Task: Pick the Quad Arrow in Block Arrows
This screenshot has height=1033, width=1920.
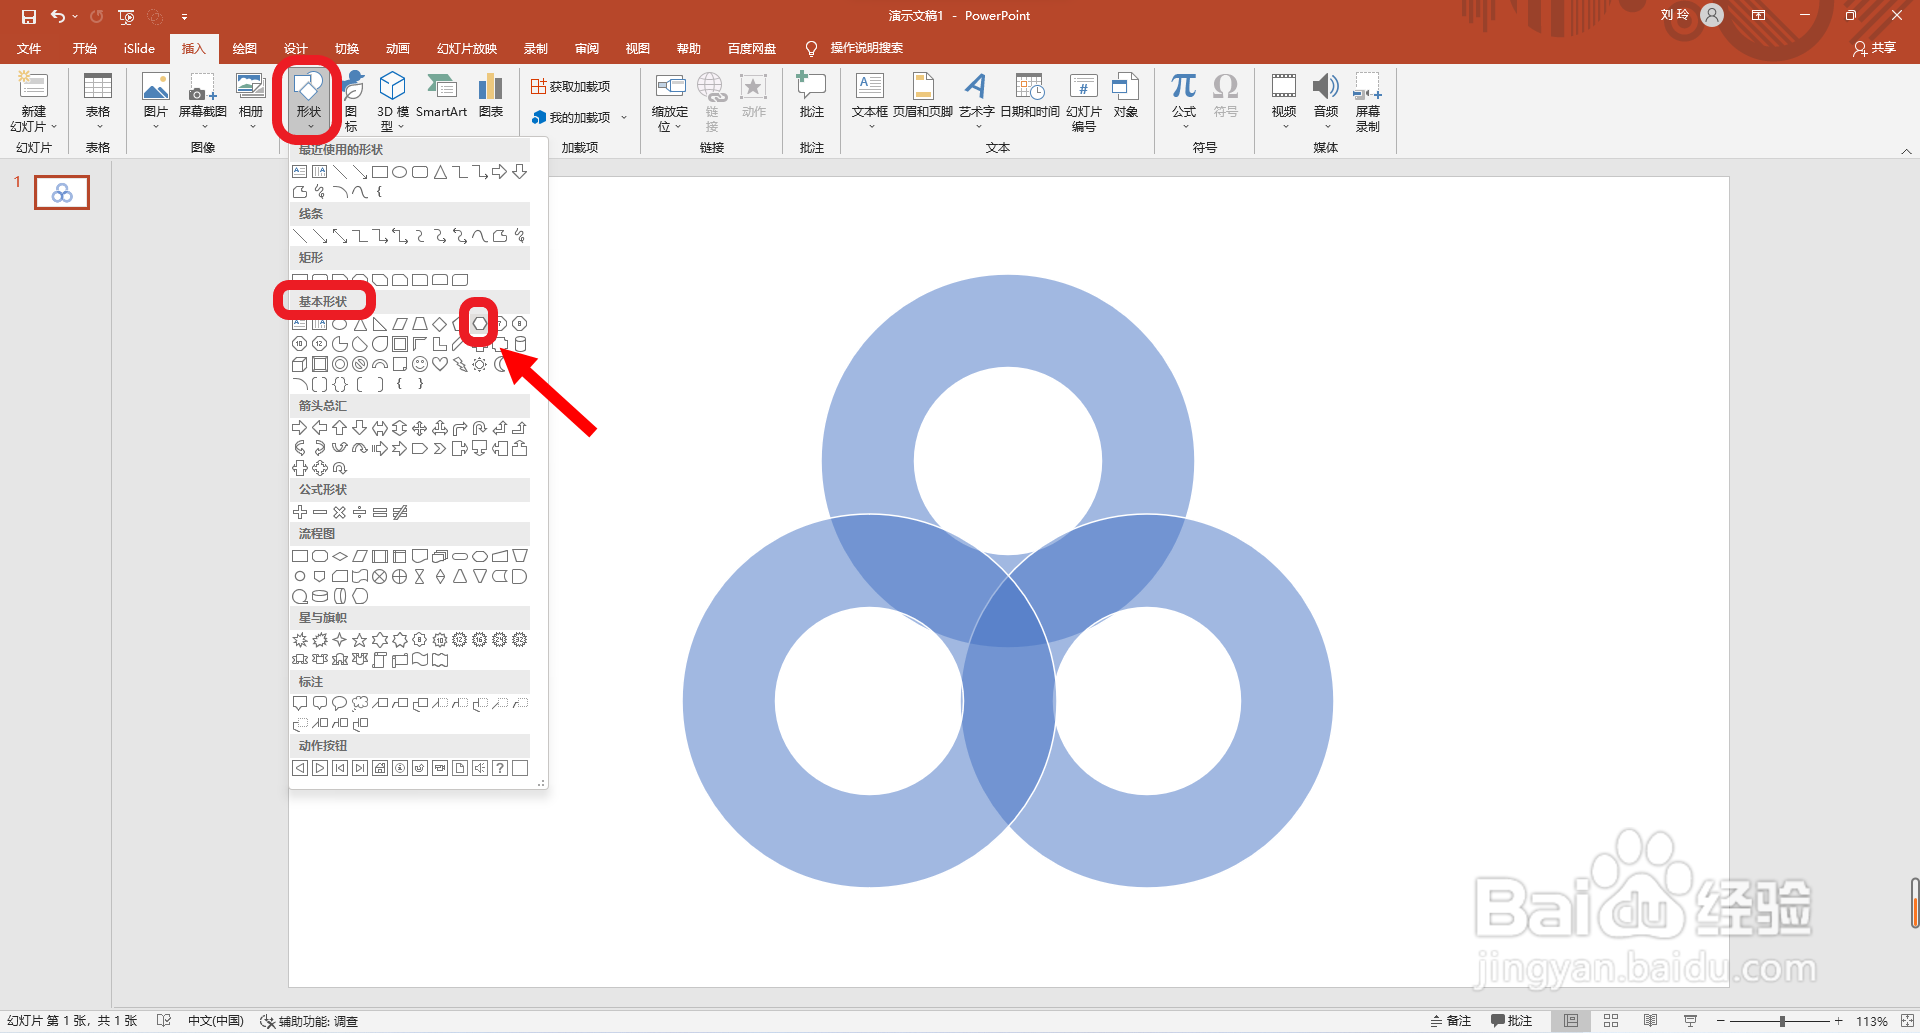Action: 420,428
